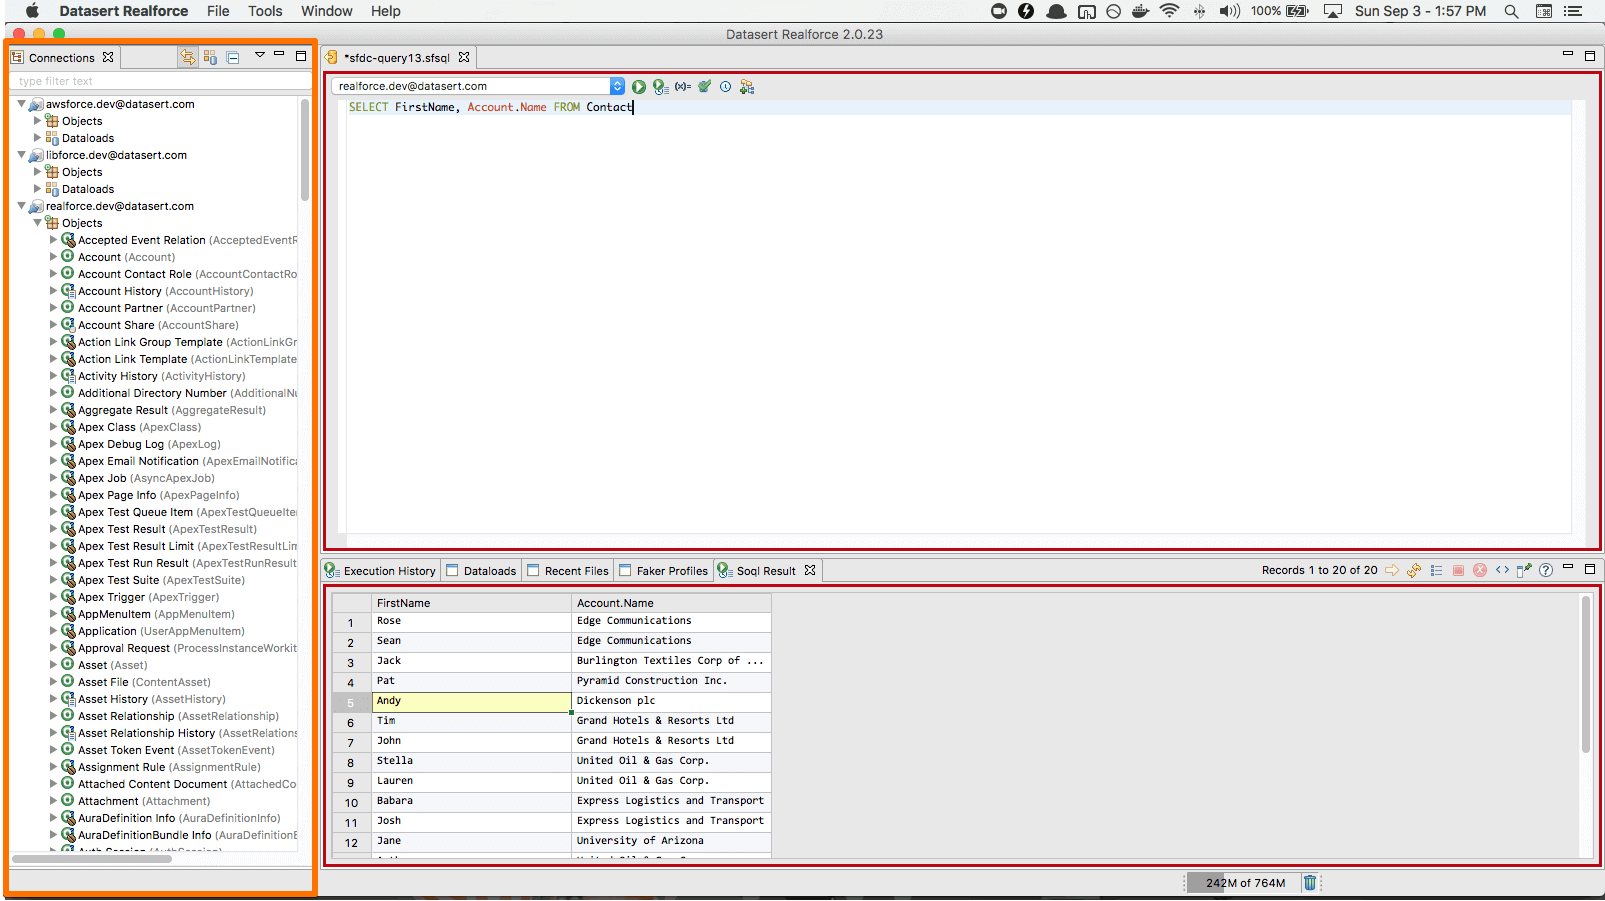Viewport: 1605px width, 901px height.
Task: Open help with the question mark icon
Action: [1546, 571]
